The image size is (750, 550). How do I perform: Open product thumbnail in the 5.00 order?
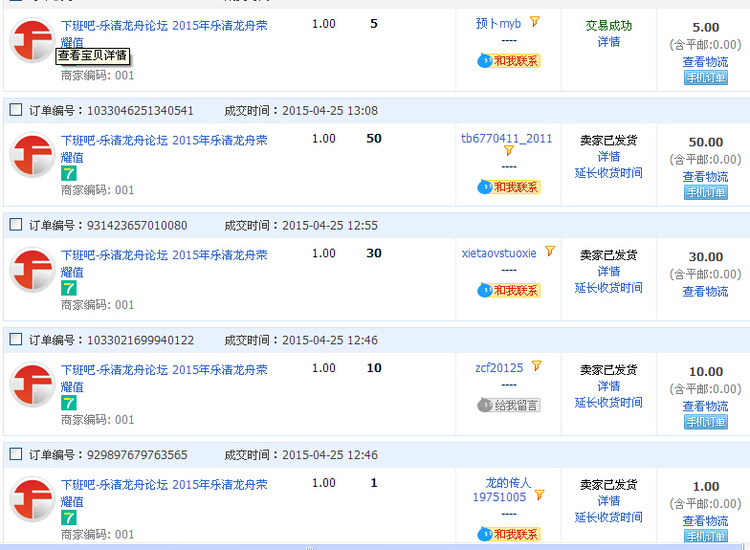pos(33,41)
